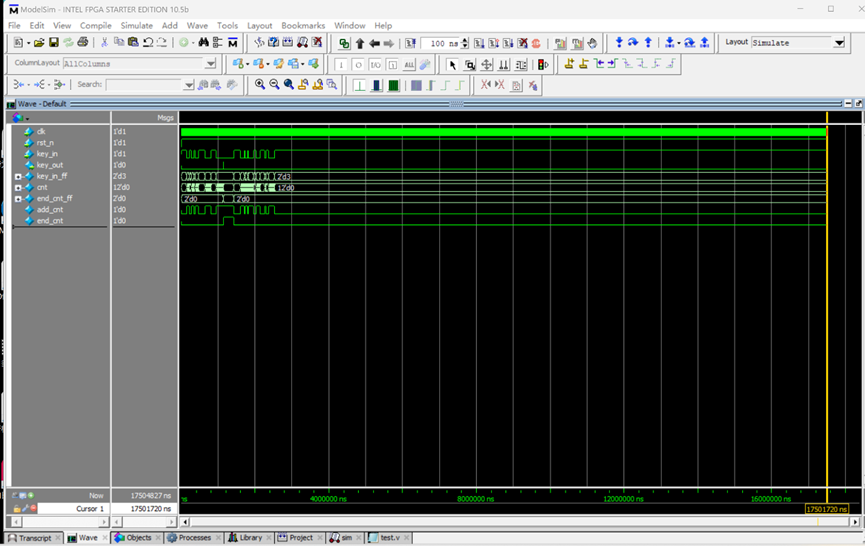Screen dimensions: 865x546
Task: Click the Print icon in toolbar
Action: click(83, 42)
